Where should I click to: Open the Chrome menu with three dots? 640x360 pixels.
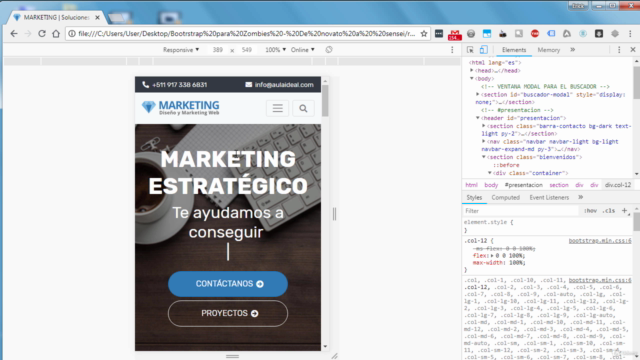(631, 34)
